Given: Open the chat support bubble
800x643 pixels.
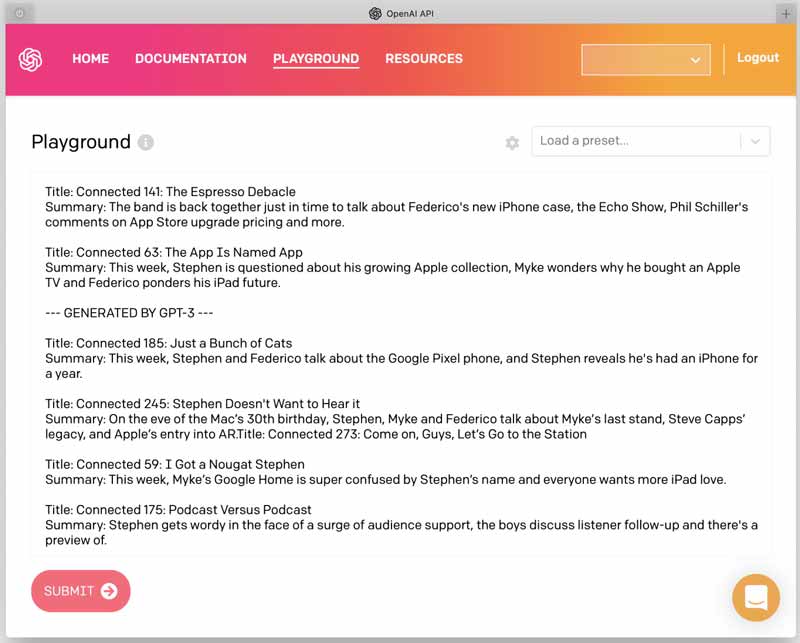Looking at the screenshot, I should click(756, 597).
